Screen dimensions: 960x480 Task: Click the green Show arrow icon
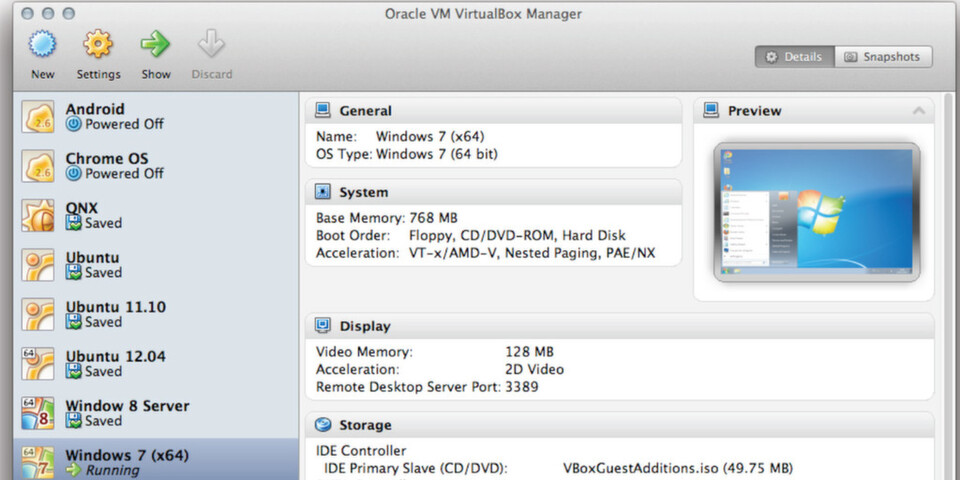(156, 44)
